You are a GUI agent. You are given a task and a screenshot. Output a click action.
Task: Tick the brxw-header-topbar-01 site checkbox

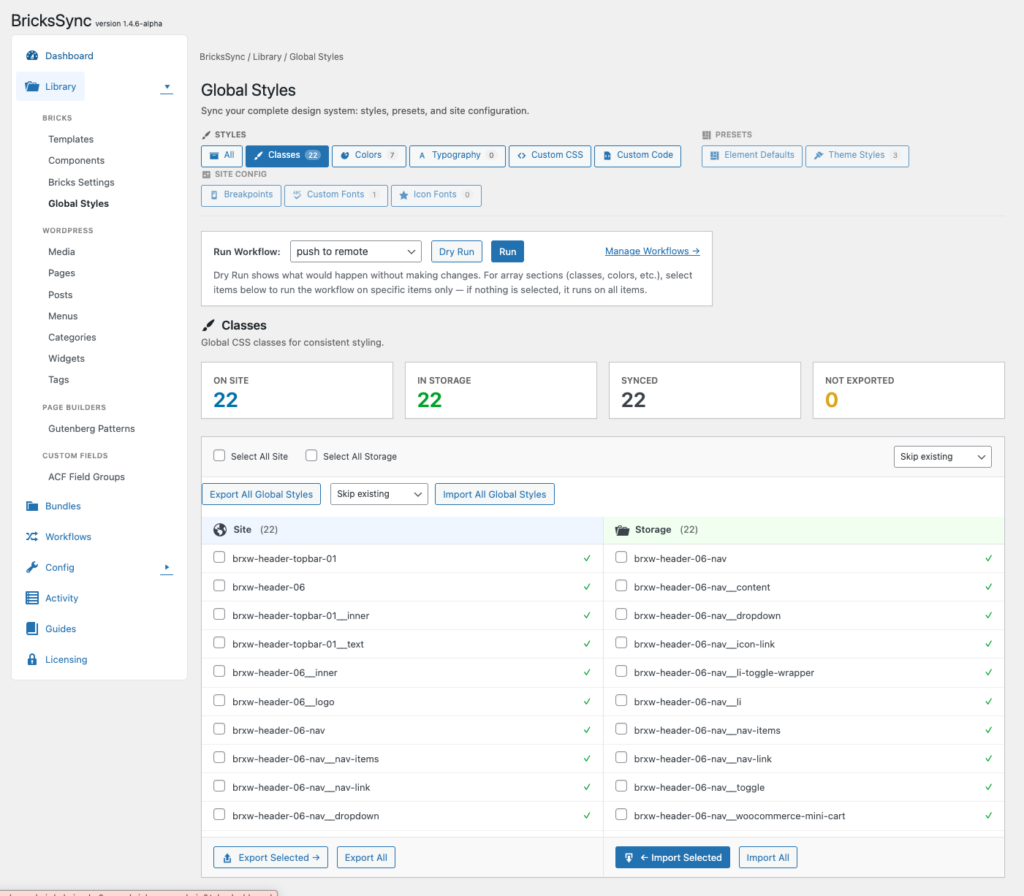click(219, 558)
